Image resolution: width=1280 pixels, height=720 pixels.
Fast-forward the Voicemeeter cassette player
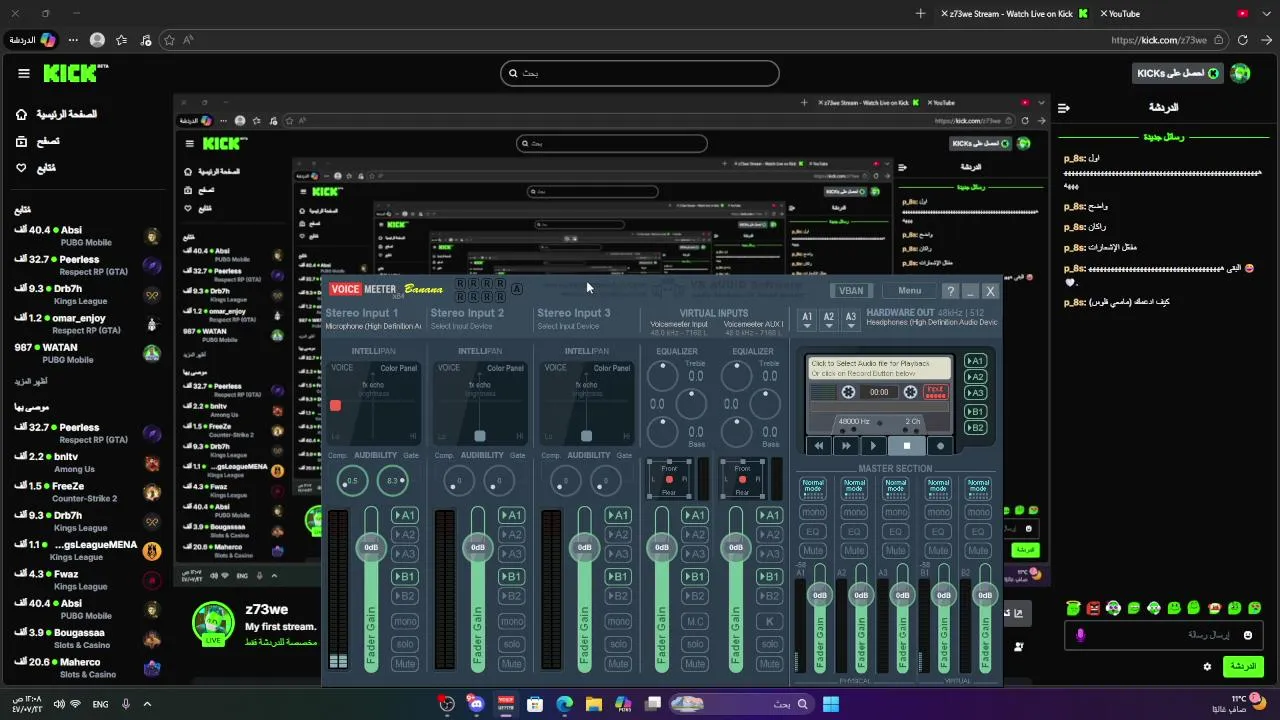pos(846,446)
